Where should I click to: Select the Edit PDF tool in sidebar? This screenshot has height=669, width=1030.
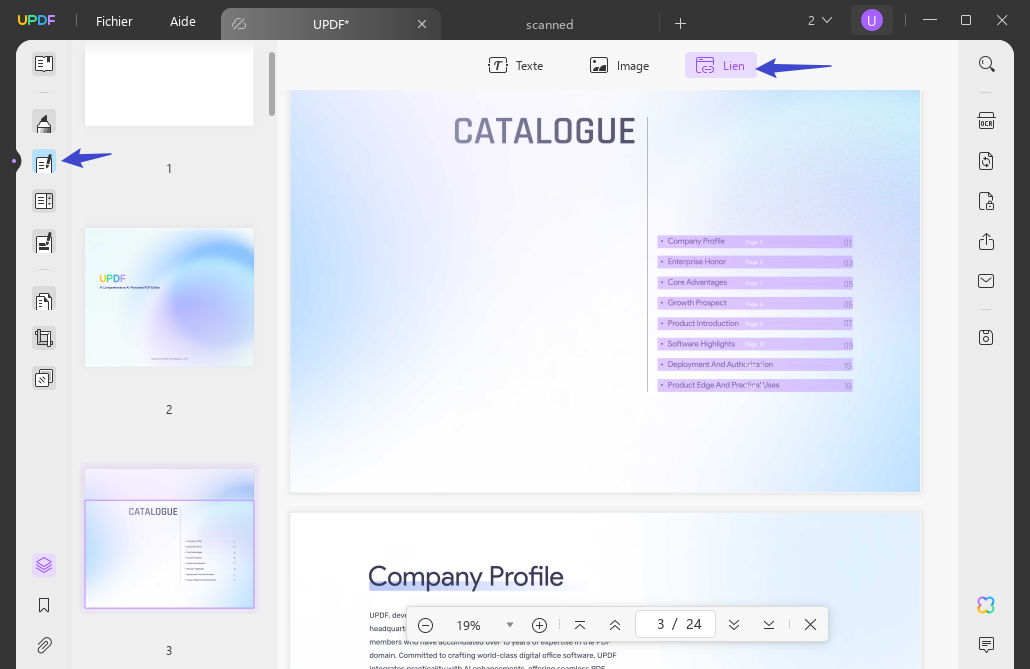pos(44,162)
